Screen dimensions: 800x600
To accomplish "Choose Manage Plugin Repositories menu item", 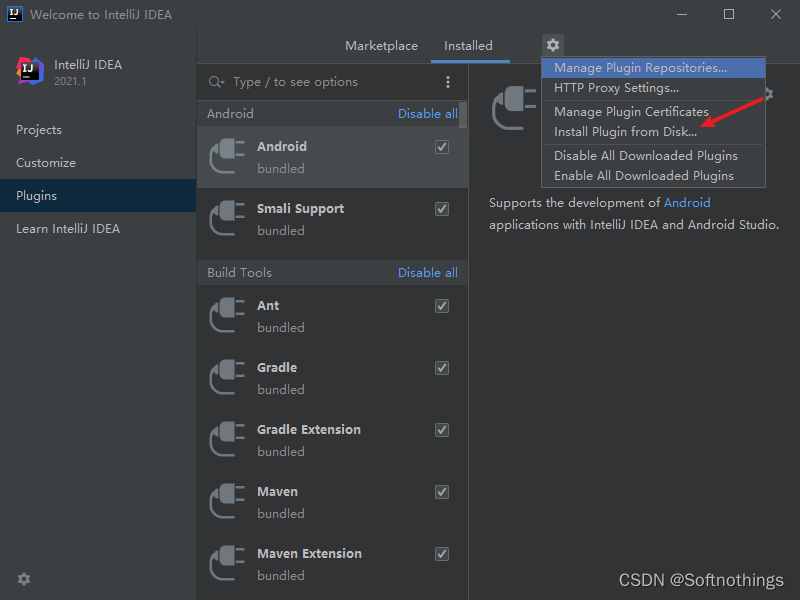I will [653, 68].
